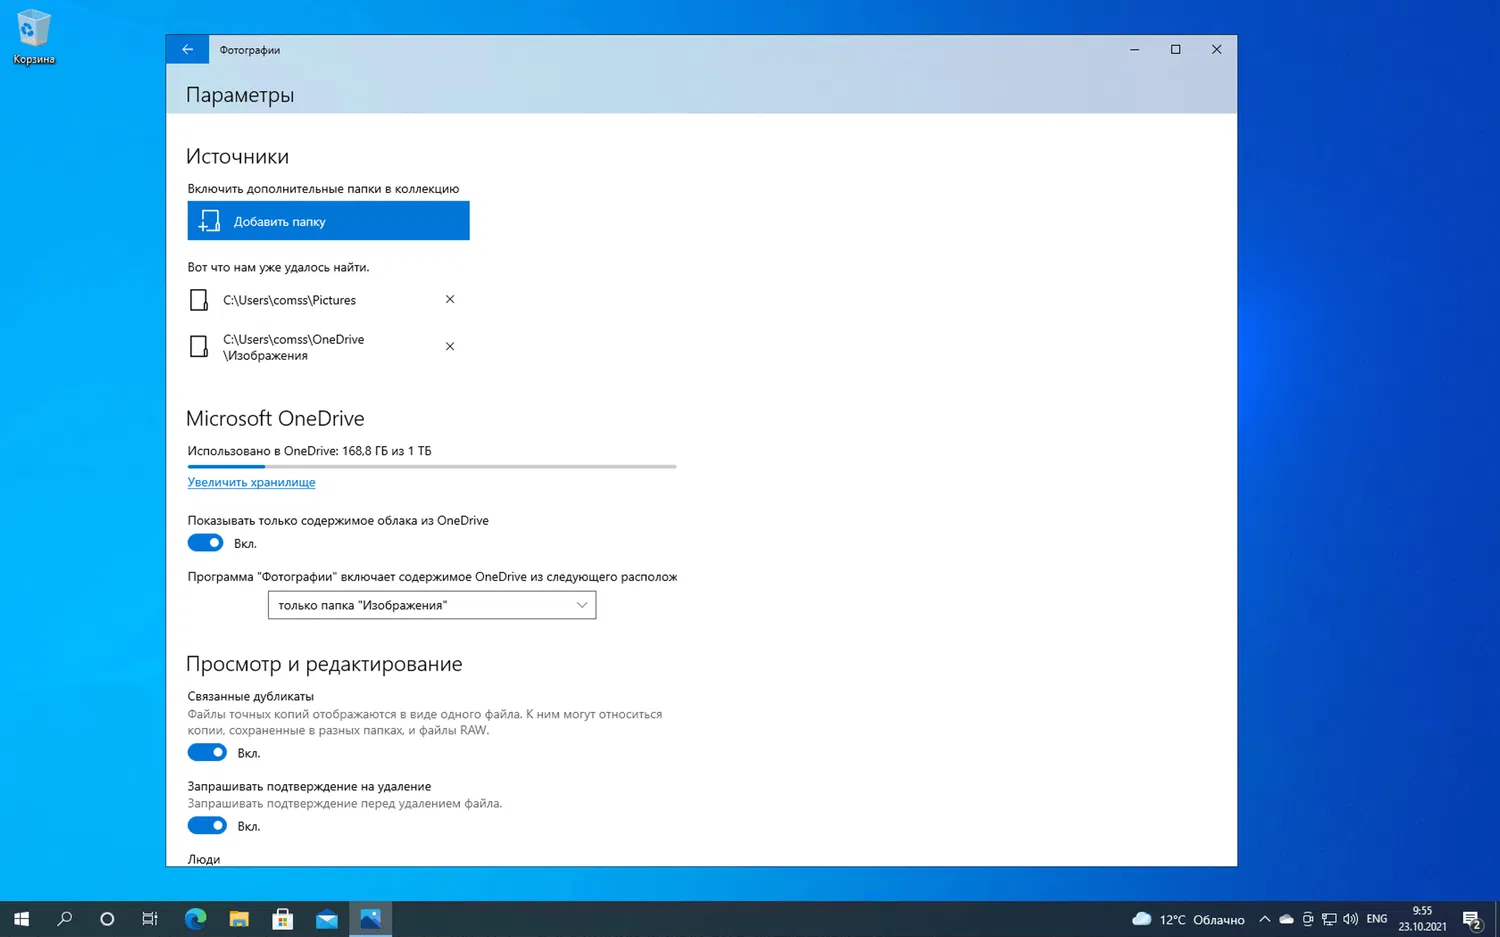1500x937 pixels.
Task: Open the clock and calendar showing 9:55
Action: coord(1422,919)
